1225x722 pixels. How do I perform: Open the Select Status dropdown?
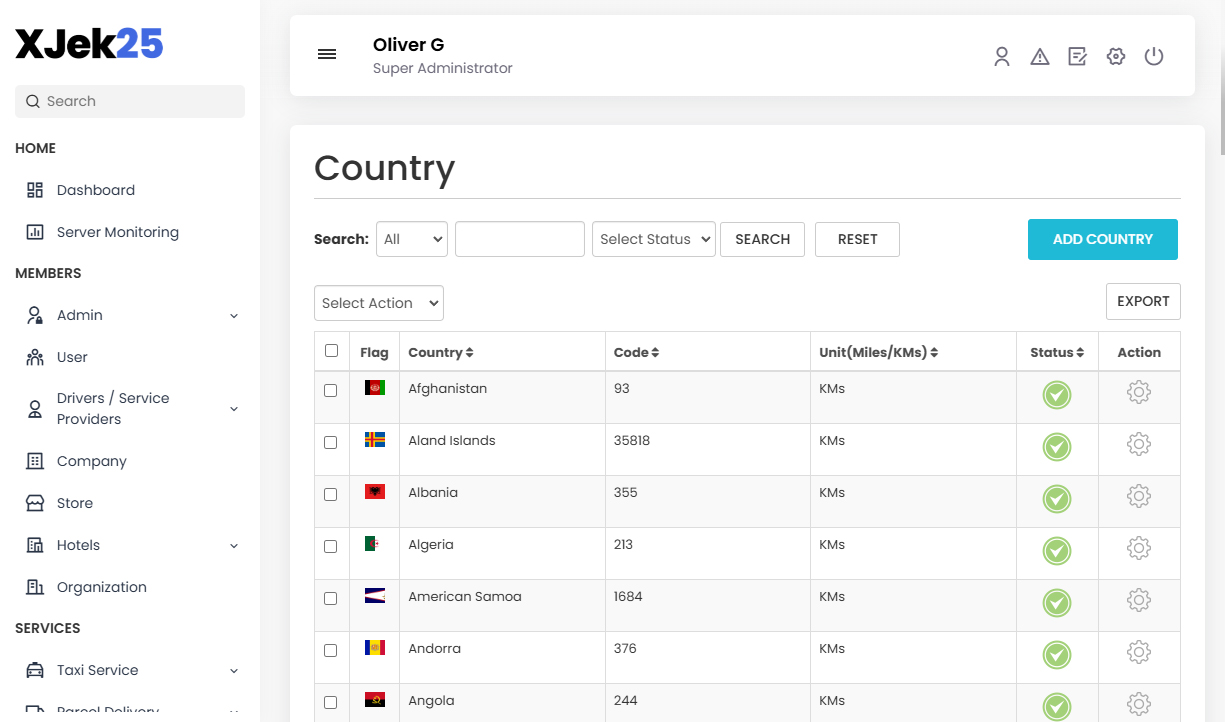click(x=654, y=240)
